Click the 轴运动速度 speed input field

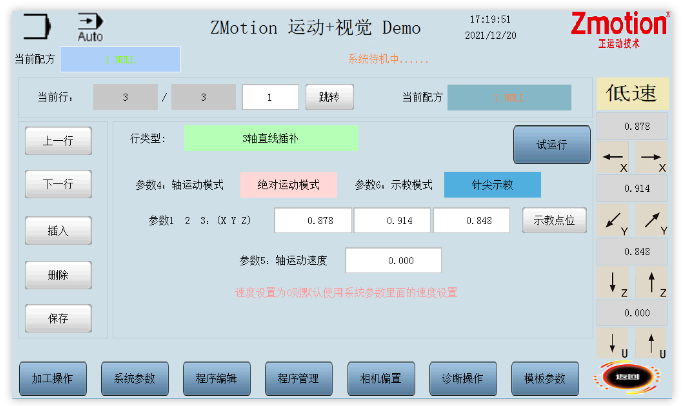[393, 260]
